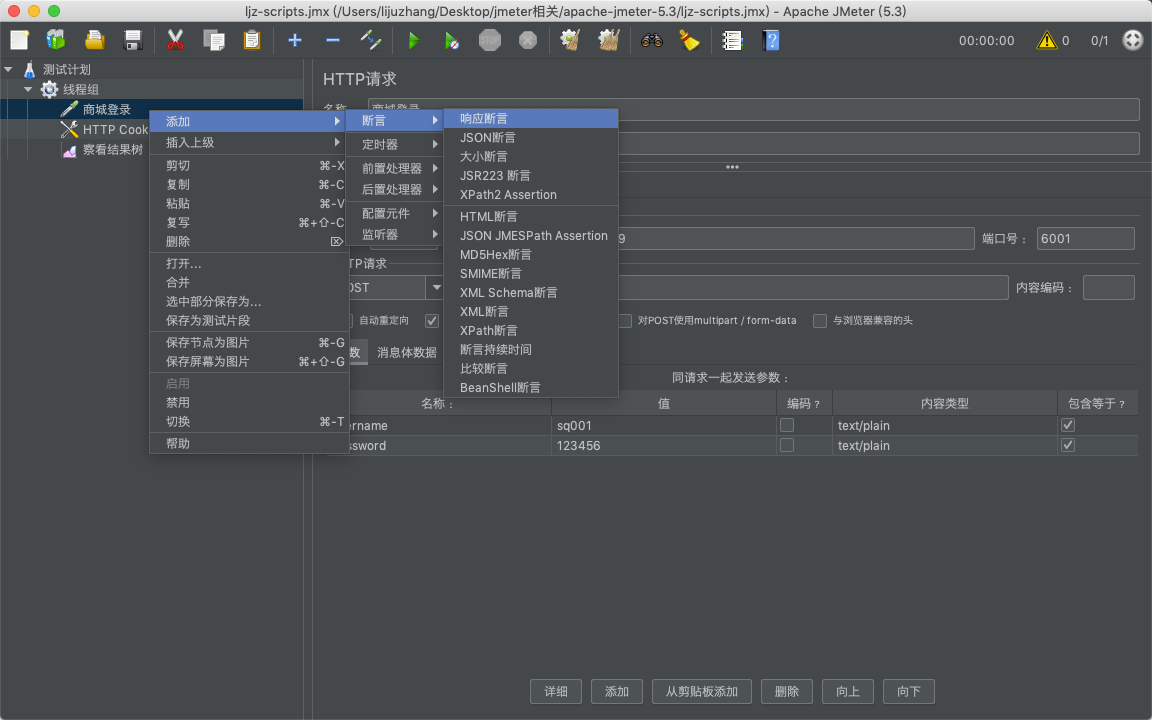This screenshot has width=1152, height=720.
Task: Expand the 添加 submenu
Action: tap(248, 121)
